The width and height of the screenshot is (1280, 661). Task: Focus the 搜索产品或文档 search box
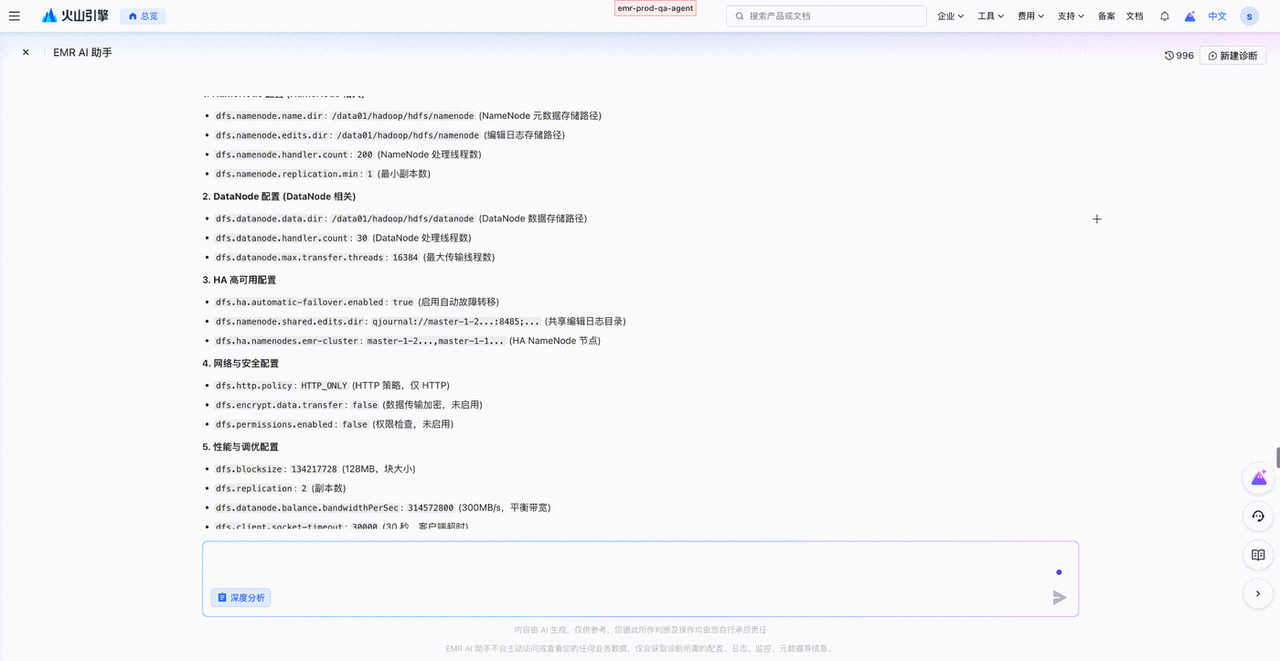click(x=827, y=16)
